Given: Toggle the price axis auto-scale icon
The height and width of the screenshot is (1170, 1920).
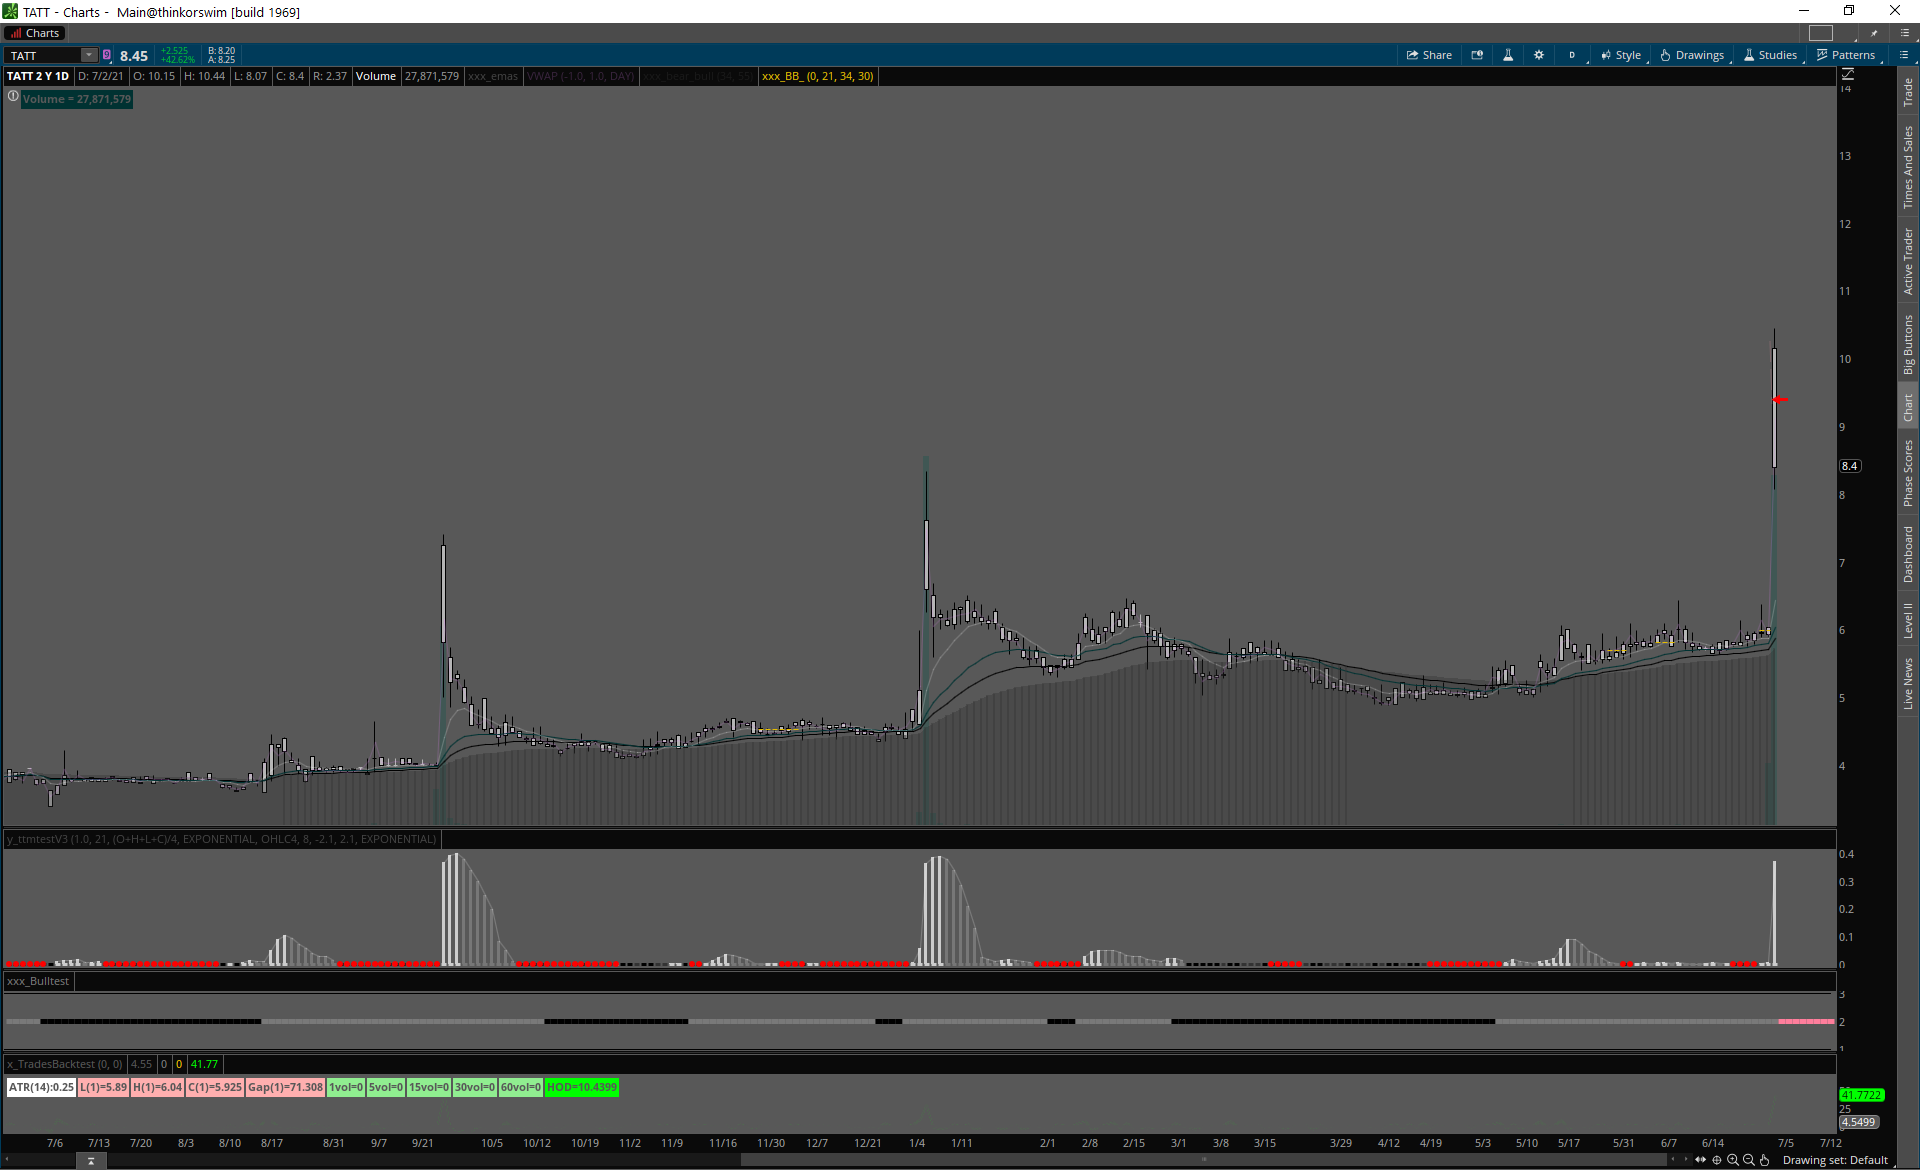Looking at the screenshot, I should 1848,75.
